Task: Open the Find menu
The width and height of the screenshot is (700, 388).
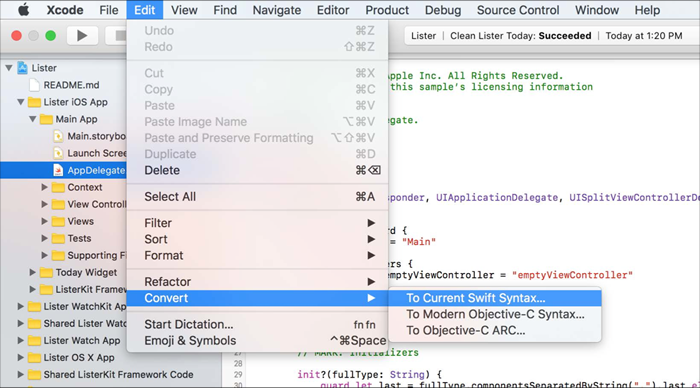Action: pyautogui.click(x=225, y=10)
